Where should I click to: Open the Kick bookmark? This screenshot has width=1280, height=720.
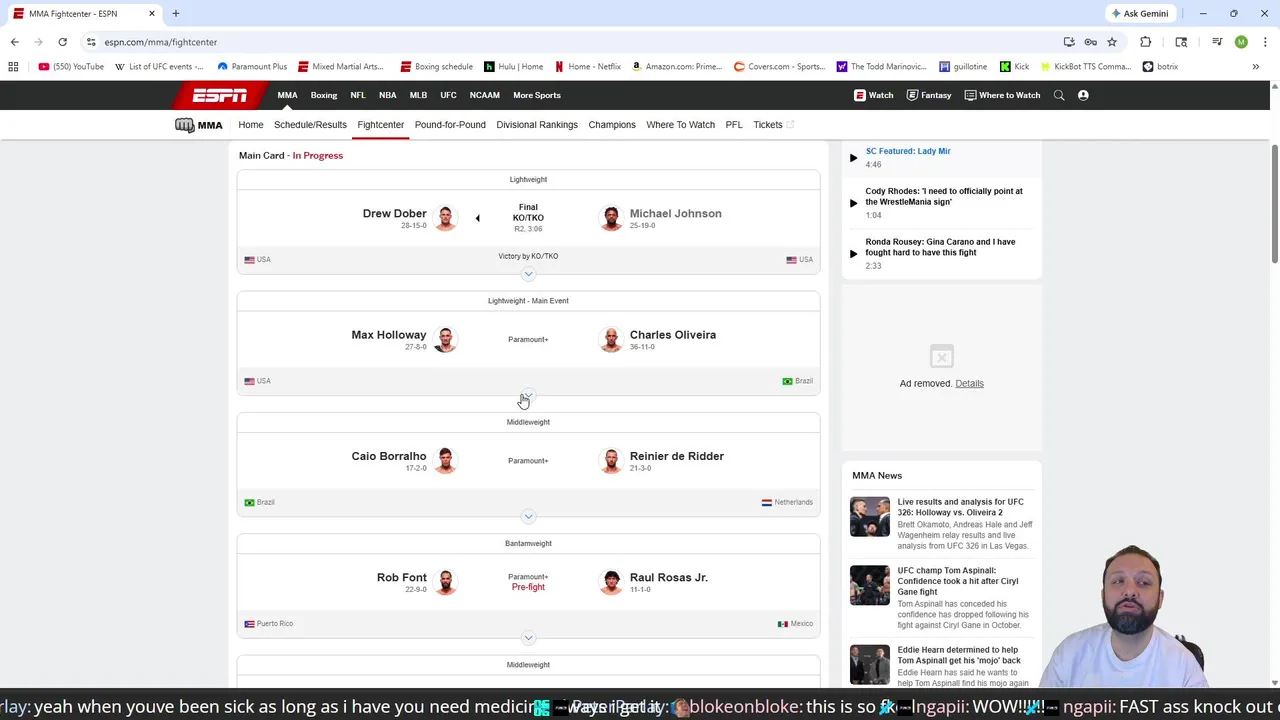tap(1014, 67)
